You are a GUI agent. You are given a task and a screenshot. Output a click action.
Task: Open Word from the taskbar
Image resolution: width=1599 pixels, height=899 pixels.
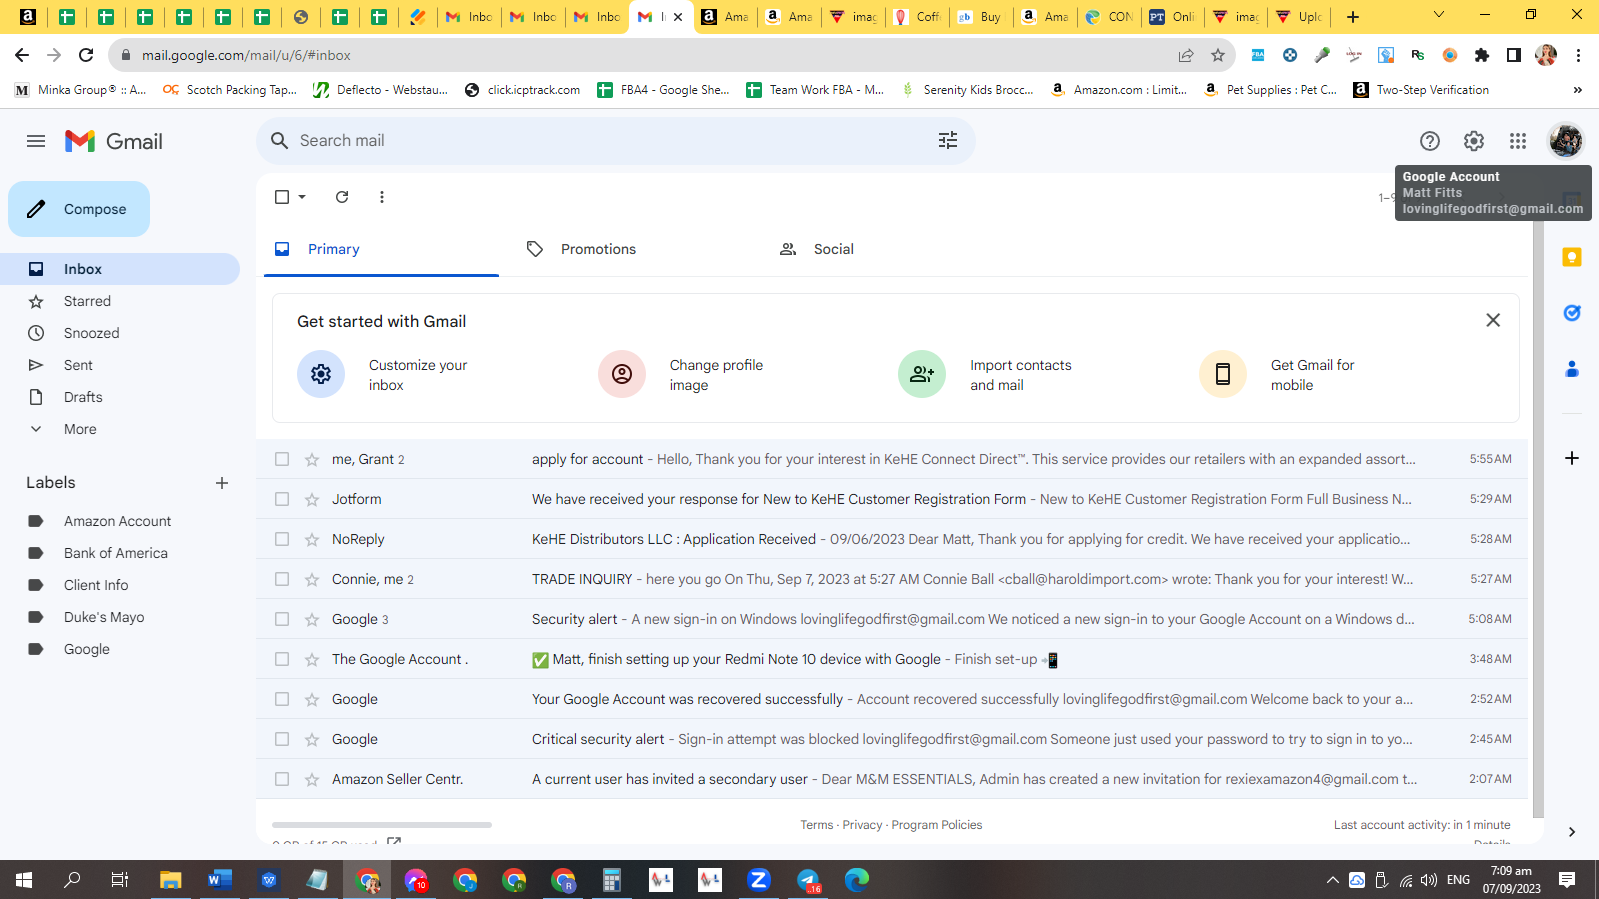219,880
